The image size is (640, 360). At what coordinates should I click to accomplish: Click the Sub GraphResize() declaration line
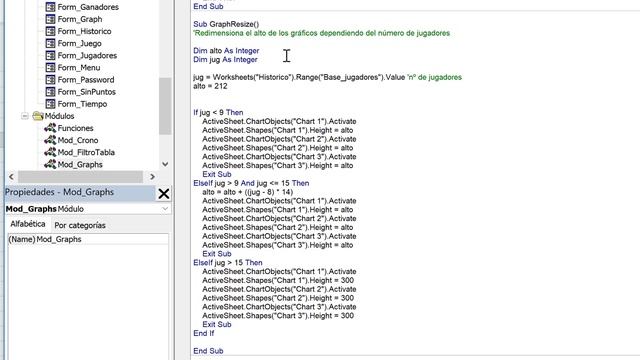tap(226, 24)
